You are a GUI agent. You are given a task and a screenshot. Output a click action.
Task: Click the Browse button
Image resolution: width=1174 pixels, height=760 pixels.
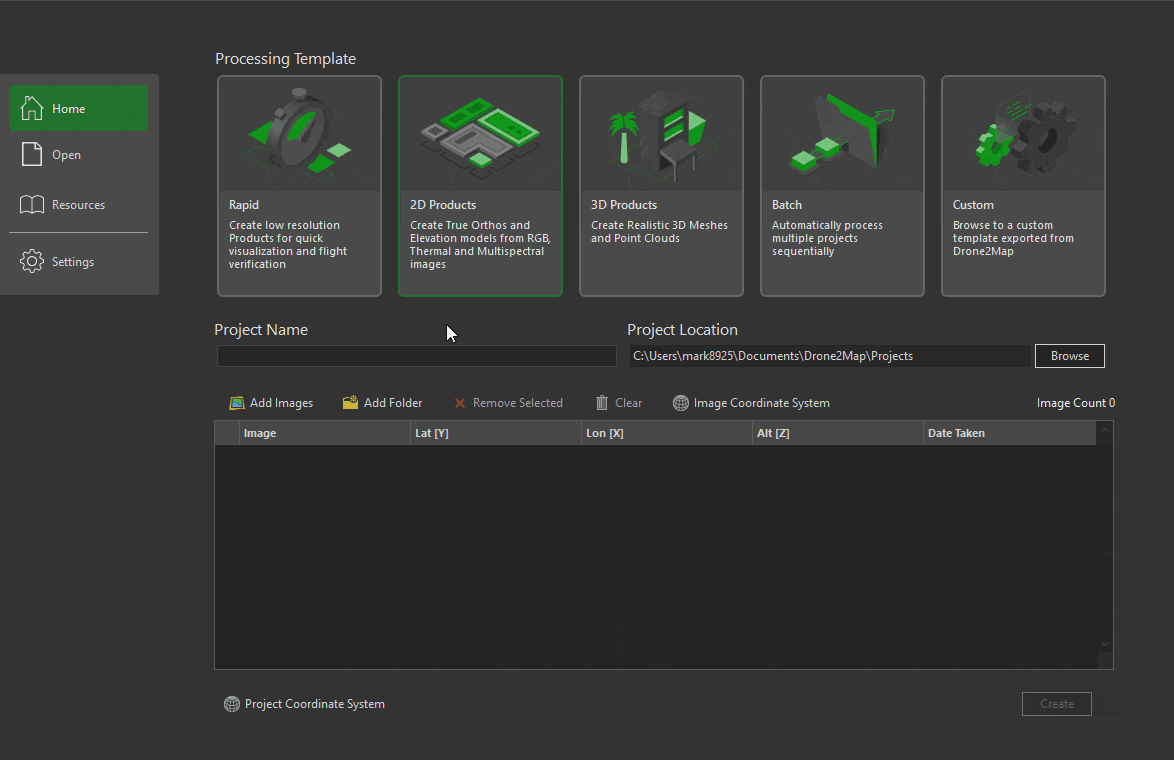point(1069,356)
